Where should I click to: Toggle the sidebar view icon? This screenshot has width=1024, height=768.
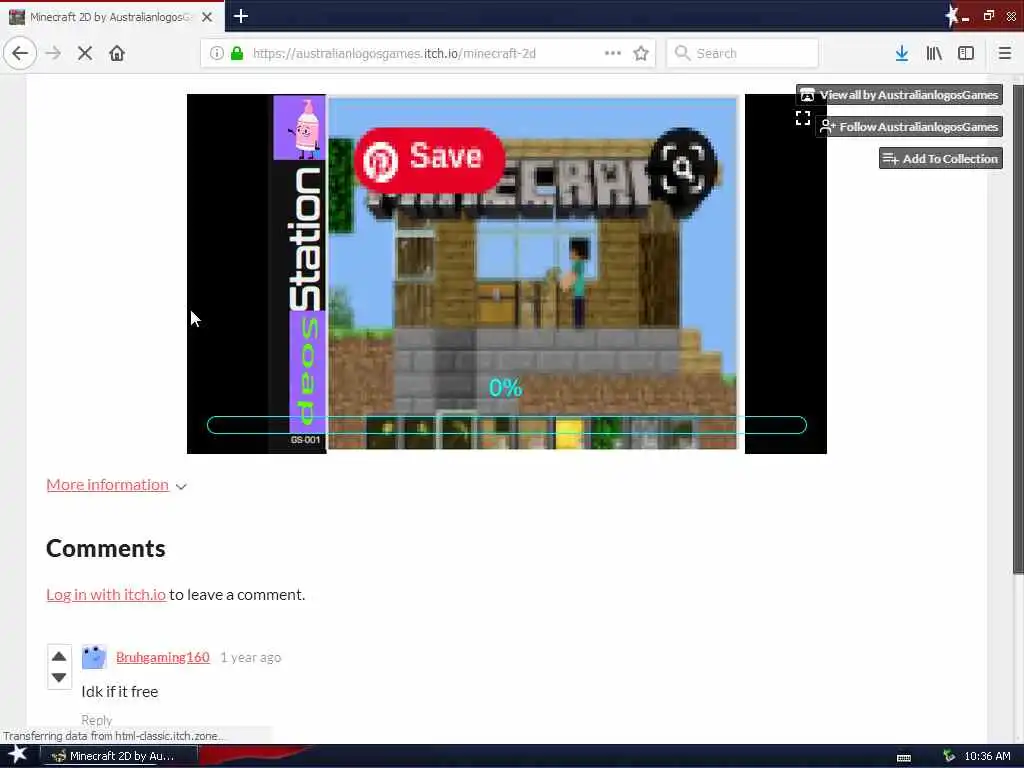tap(966, 53)
